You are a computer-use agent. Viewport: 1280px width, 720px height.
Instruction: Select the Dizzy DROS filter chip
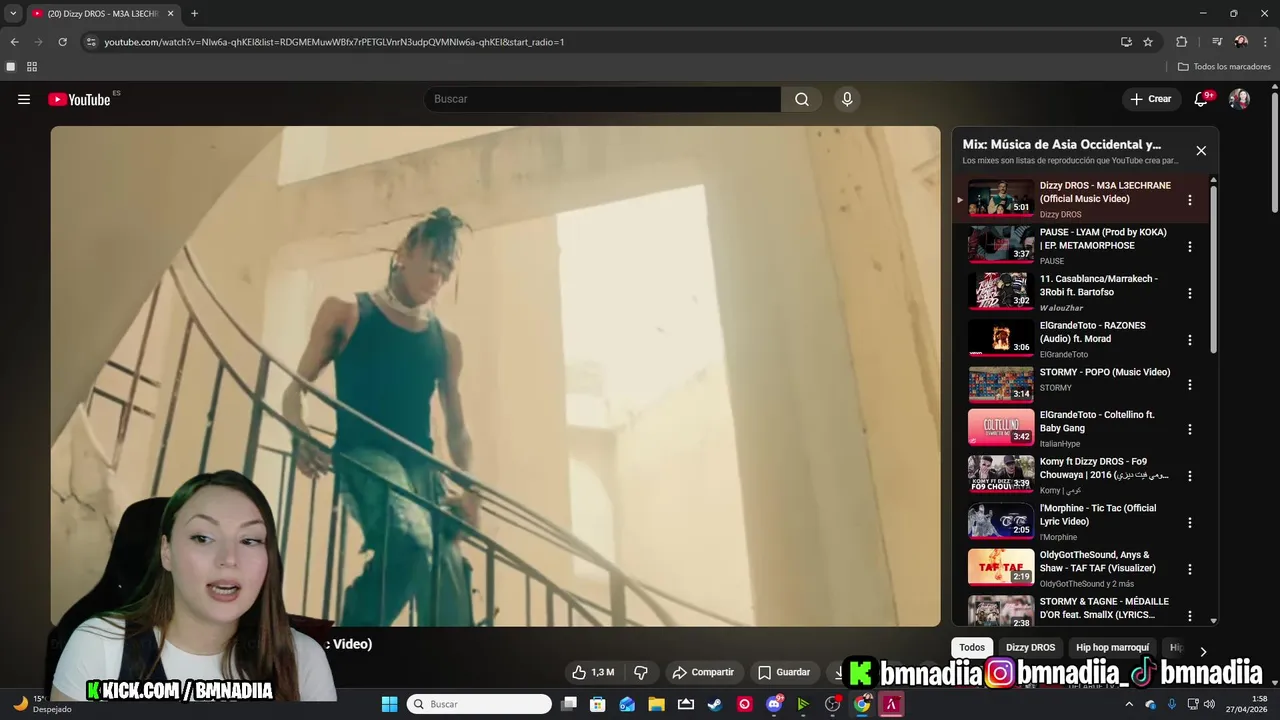pyautogui.click(x=1030, y=647)
